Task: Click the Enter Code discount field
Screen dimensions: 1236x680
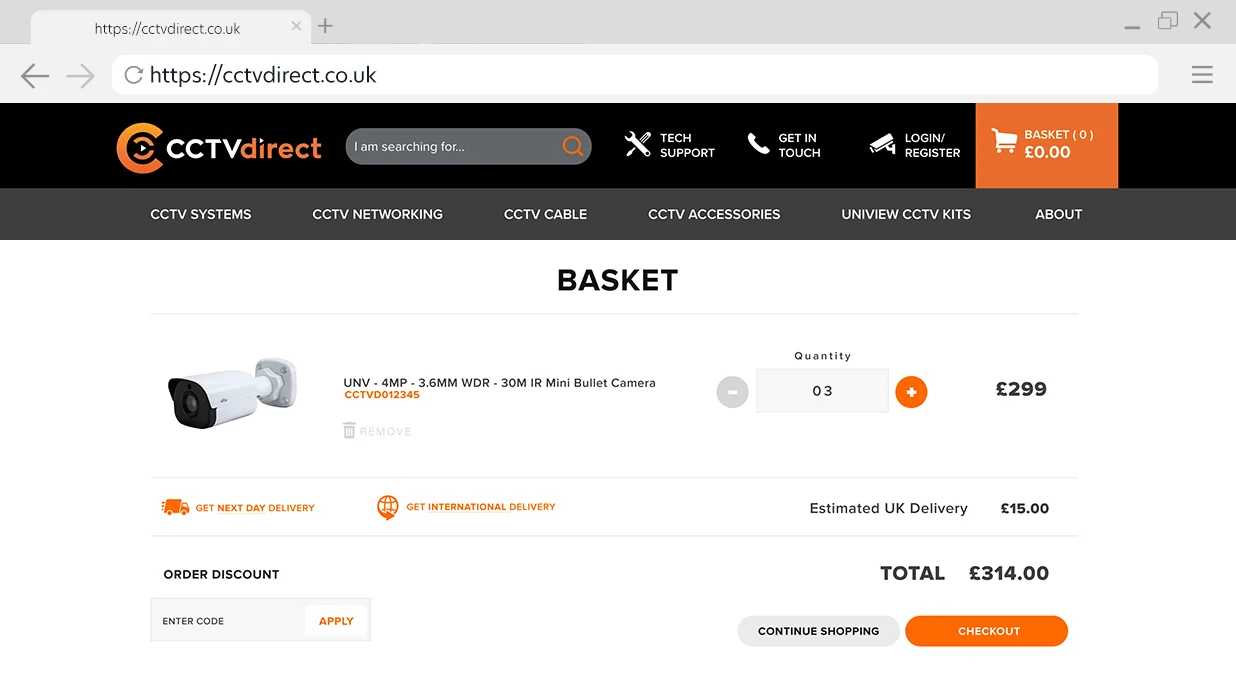Action: click(x=228, y=621)
